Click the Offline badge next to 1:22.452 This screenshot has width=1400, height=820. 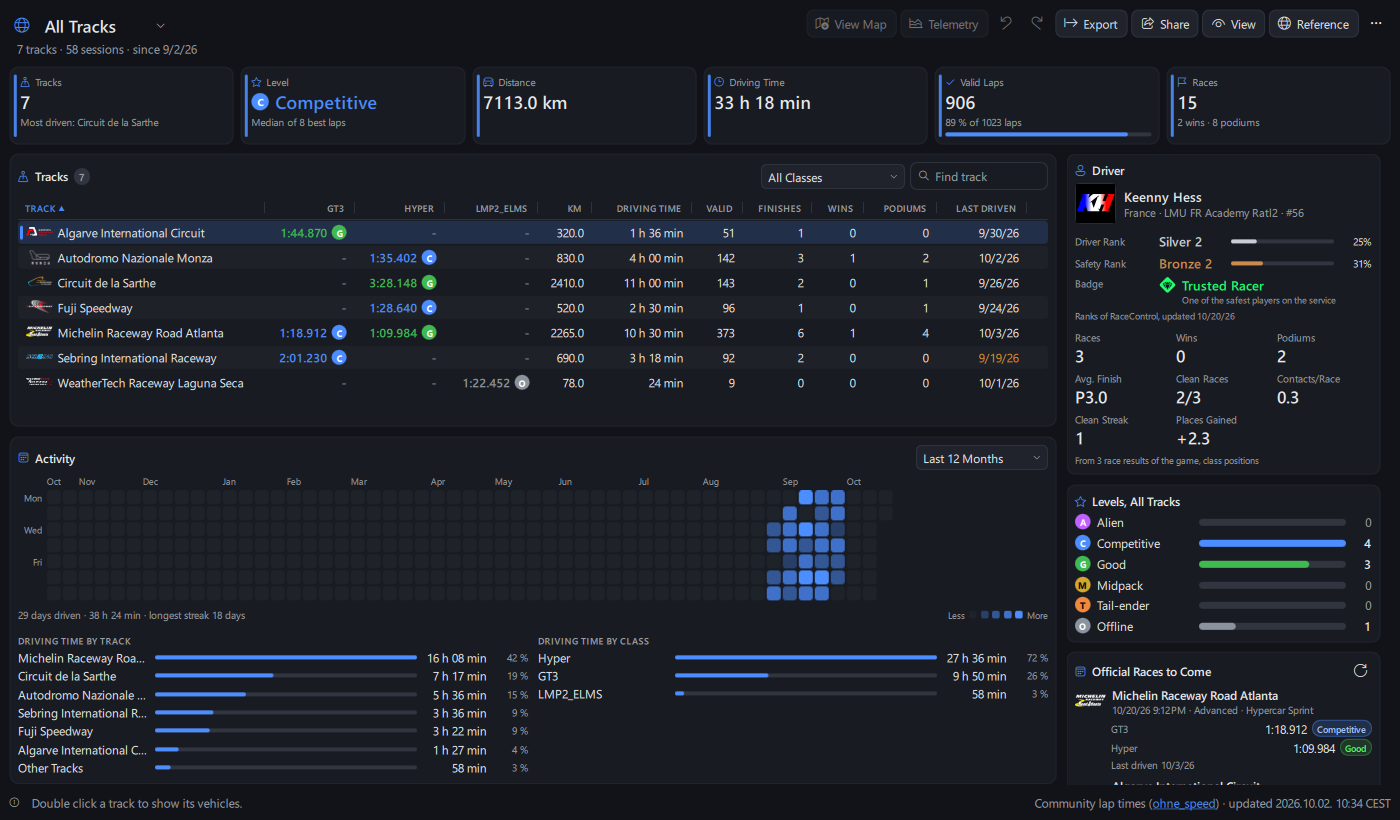522,383
